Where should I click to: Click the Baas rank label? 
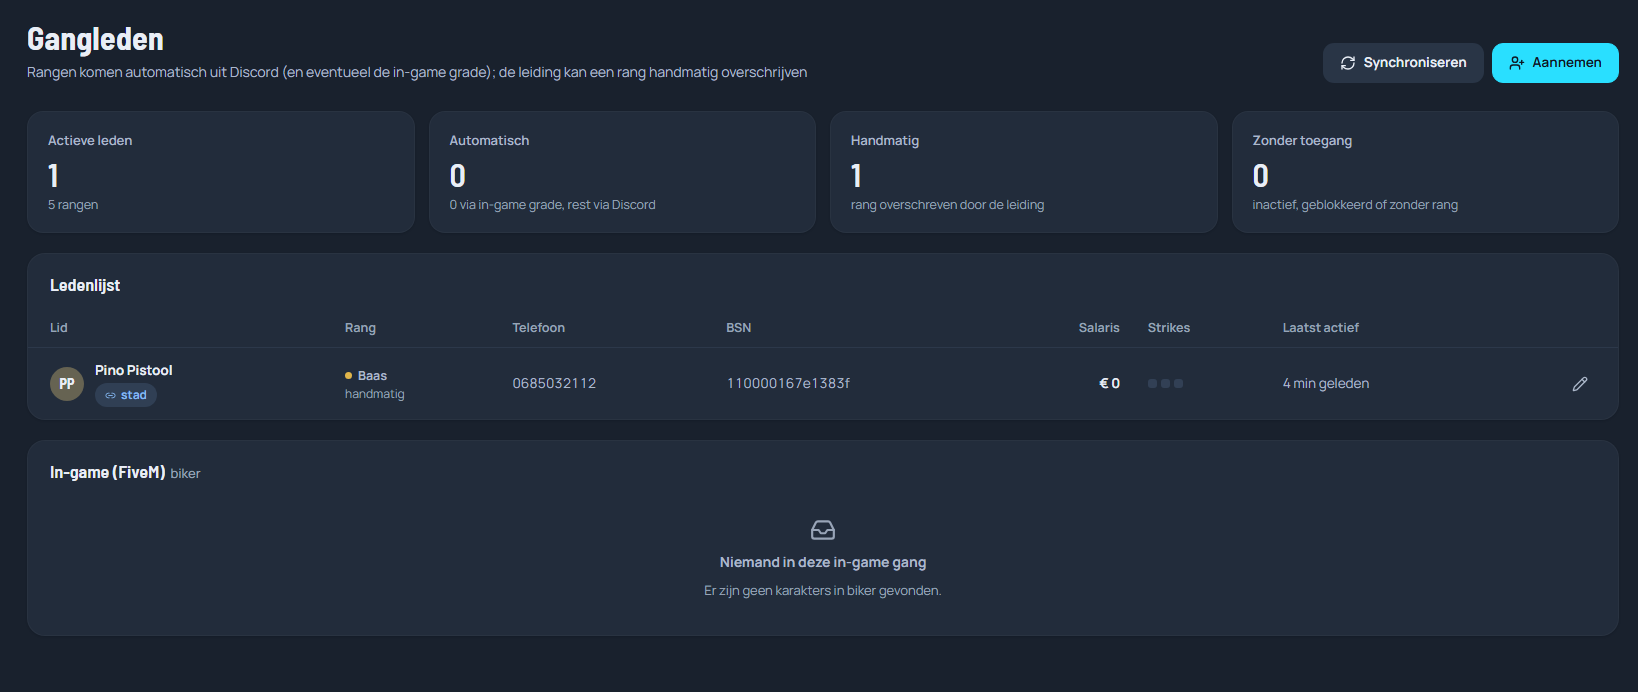coord(372,376)
